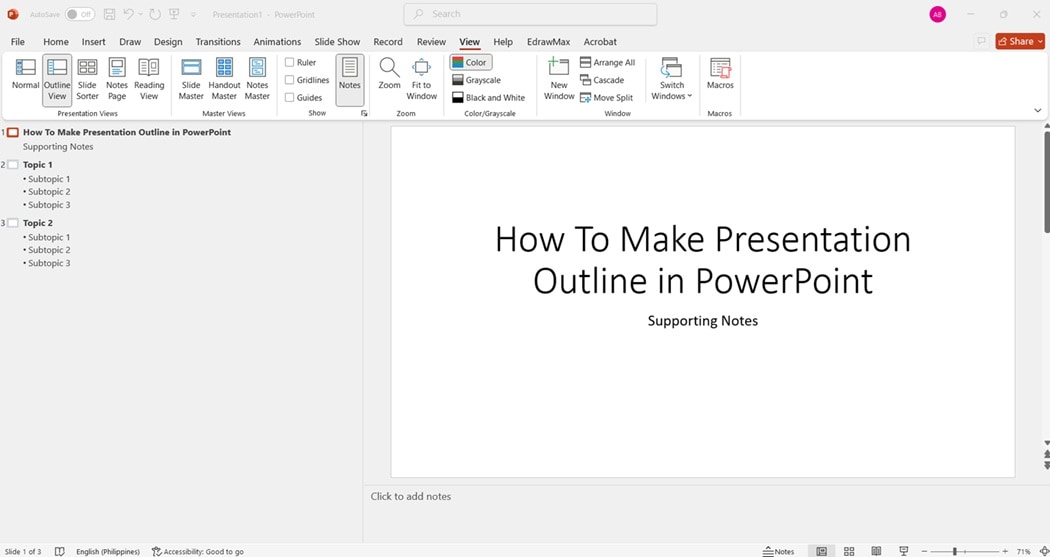Open Notes Page view

[x=117, y=80]
